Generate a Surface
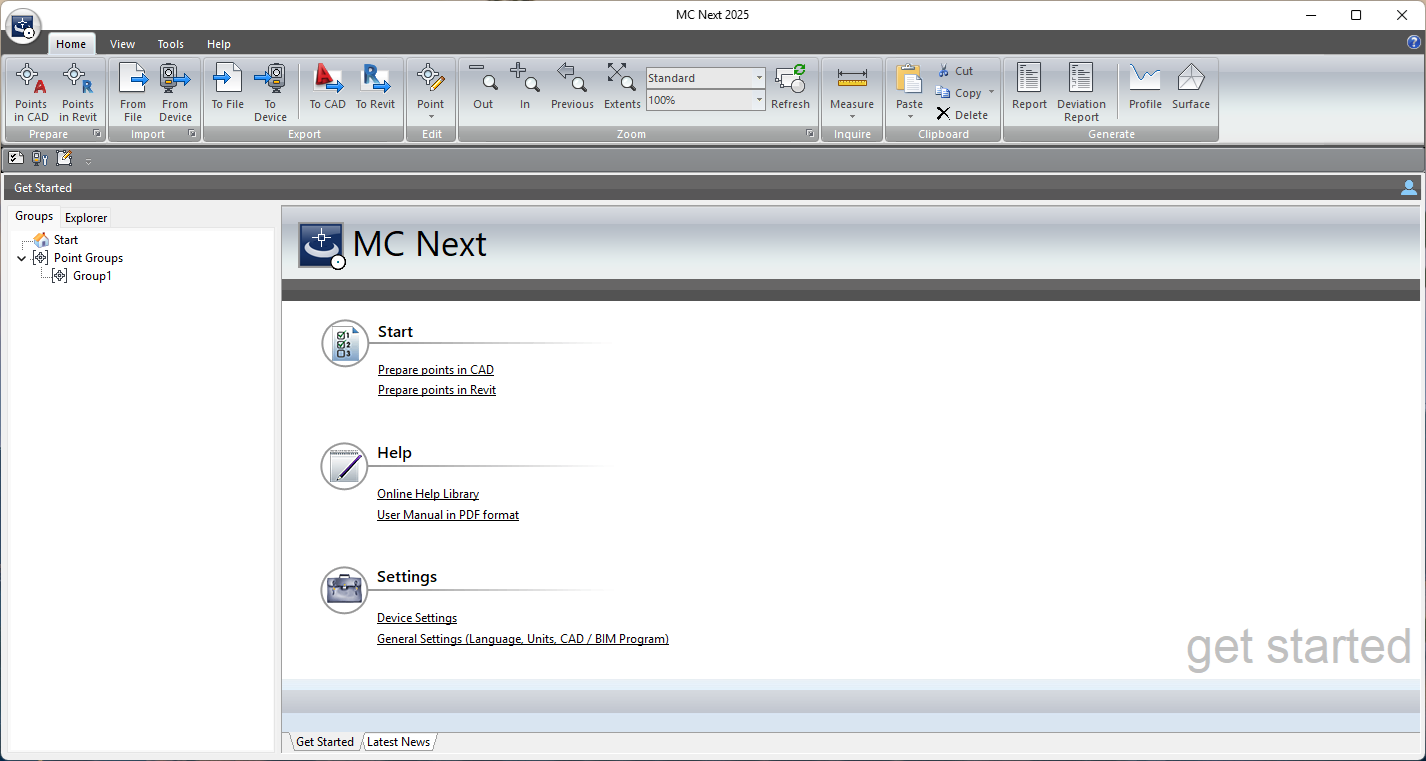Screen dimensions: 1426x761 pos(1191,87)
